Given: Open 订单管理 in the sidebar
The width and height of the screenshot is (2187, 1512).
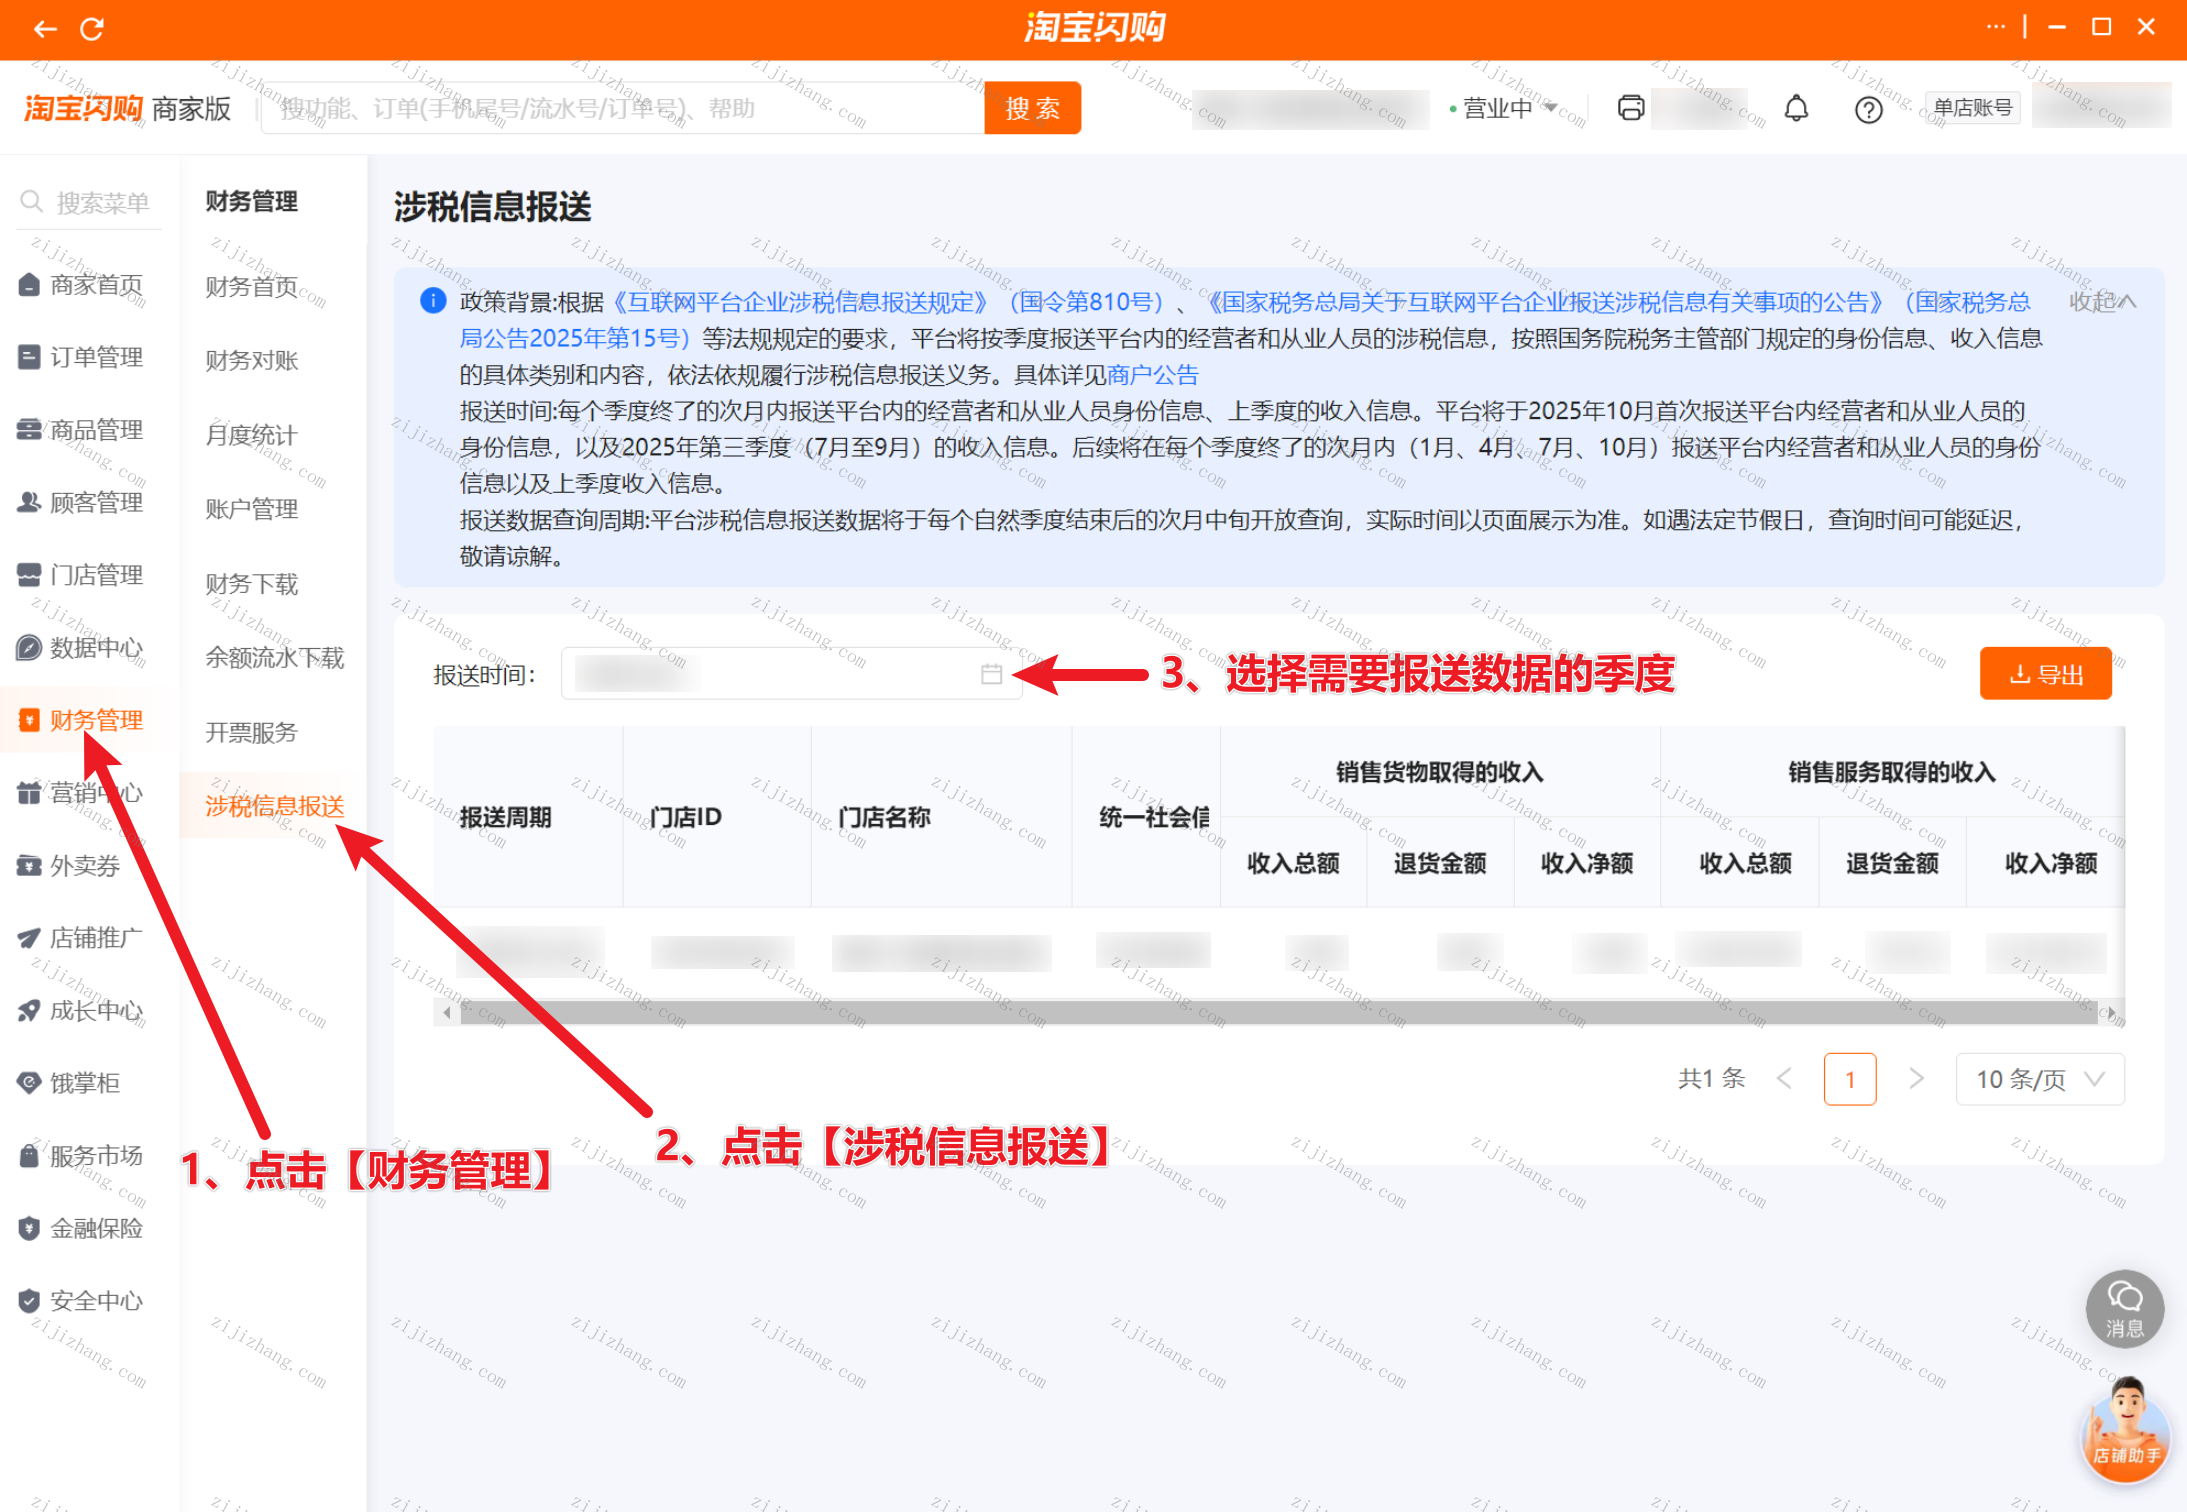Looking at the screenshot, I should click(81, 357).
